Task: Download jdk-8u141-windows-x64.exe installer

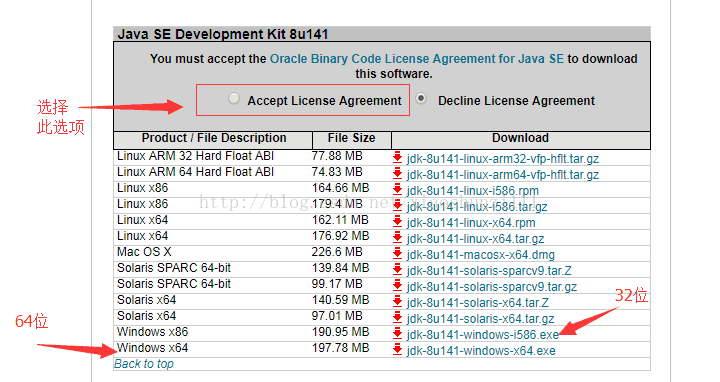Action: (481, 351)
